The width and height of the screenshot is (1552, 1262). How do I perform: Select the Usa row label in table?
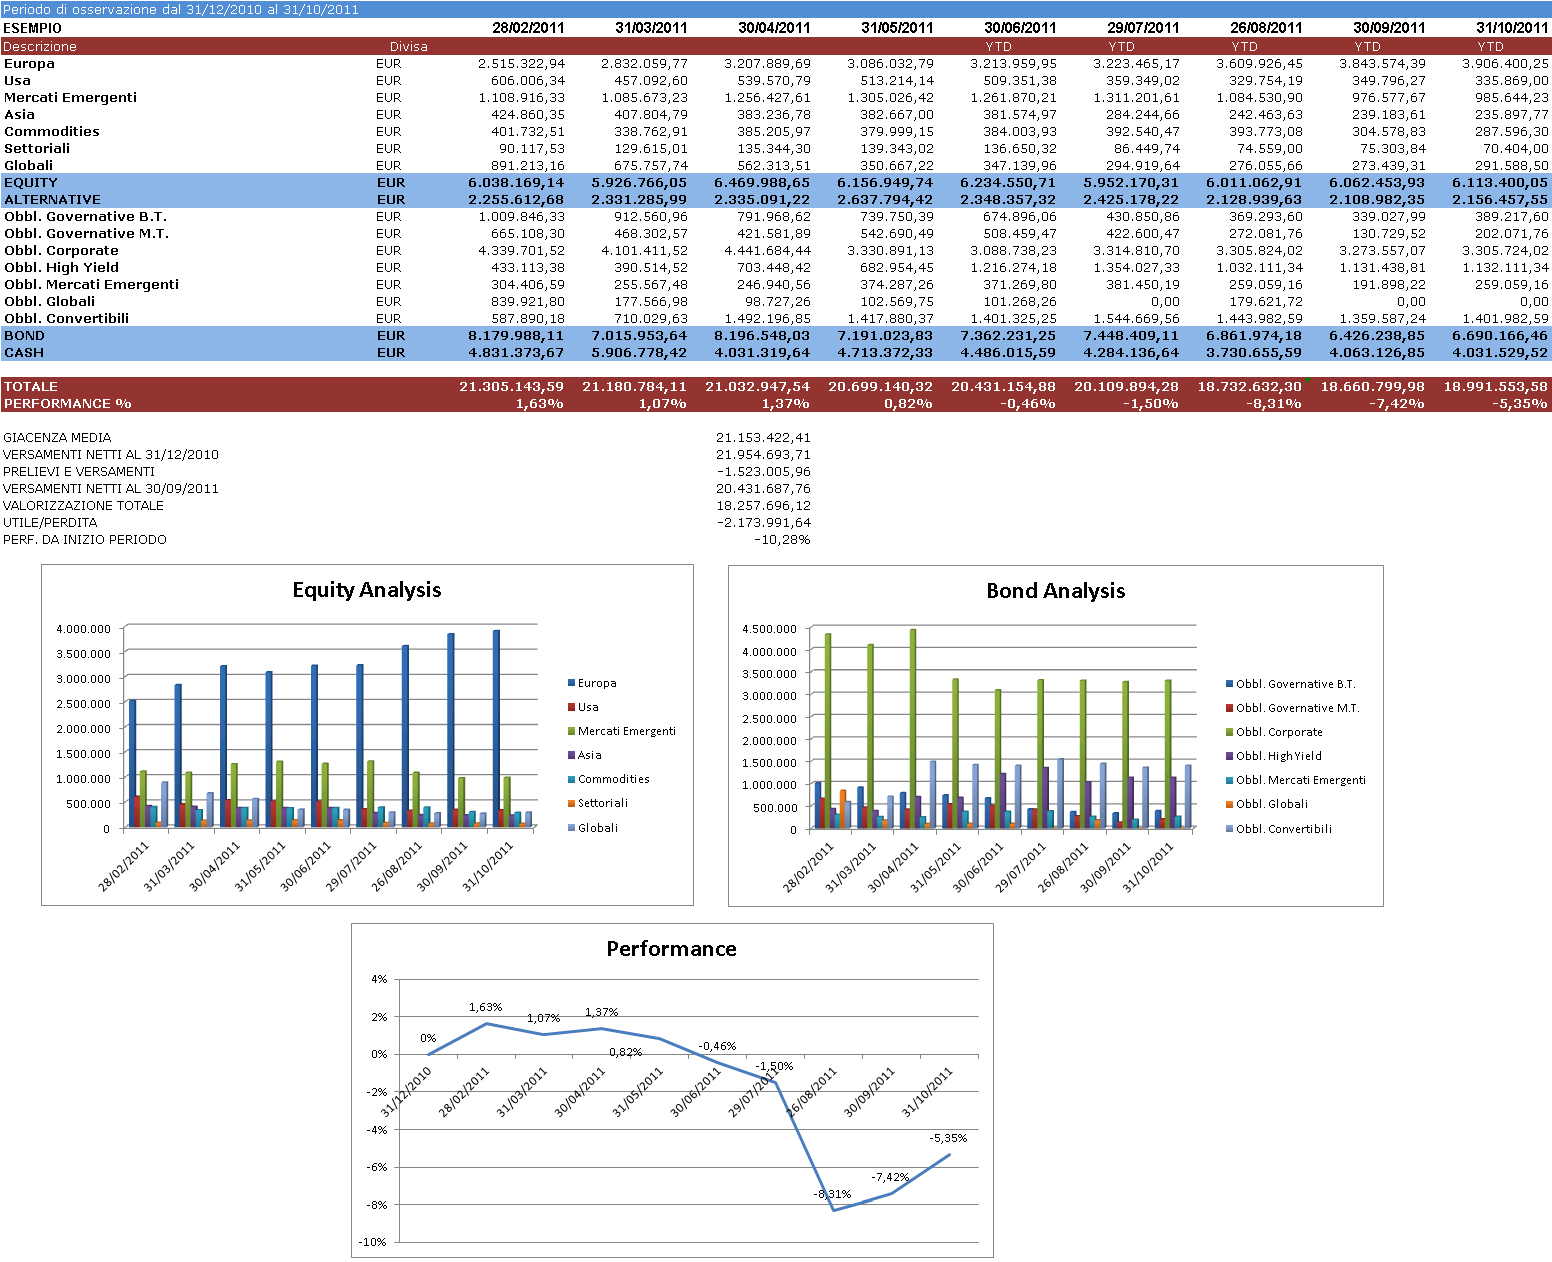pyautogui.click(x=17, y=80)
